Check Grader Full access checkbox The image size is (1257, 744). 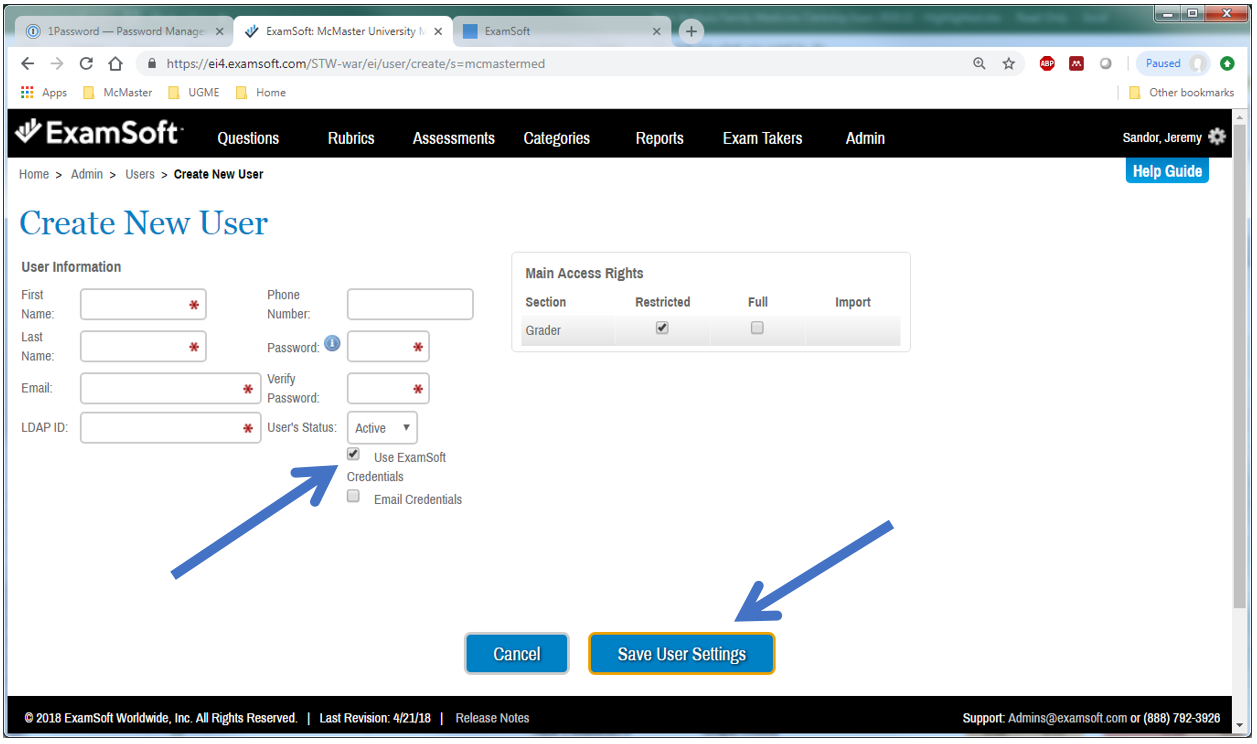tap(757, 327)
